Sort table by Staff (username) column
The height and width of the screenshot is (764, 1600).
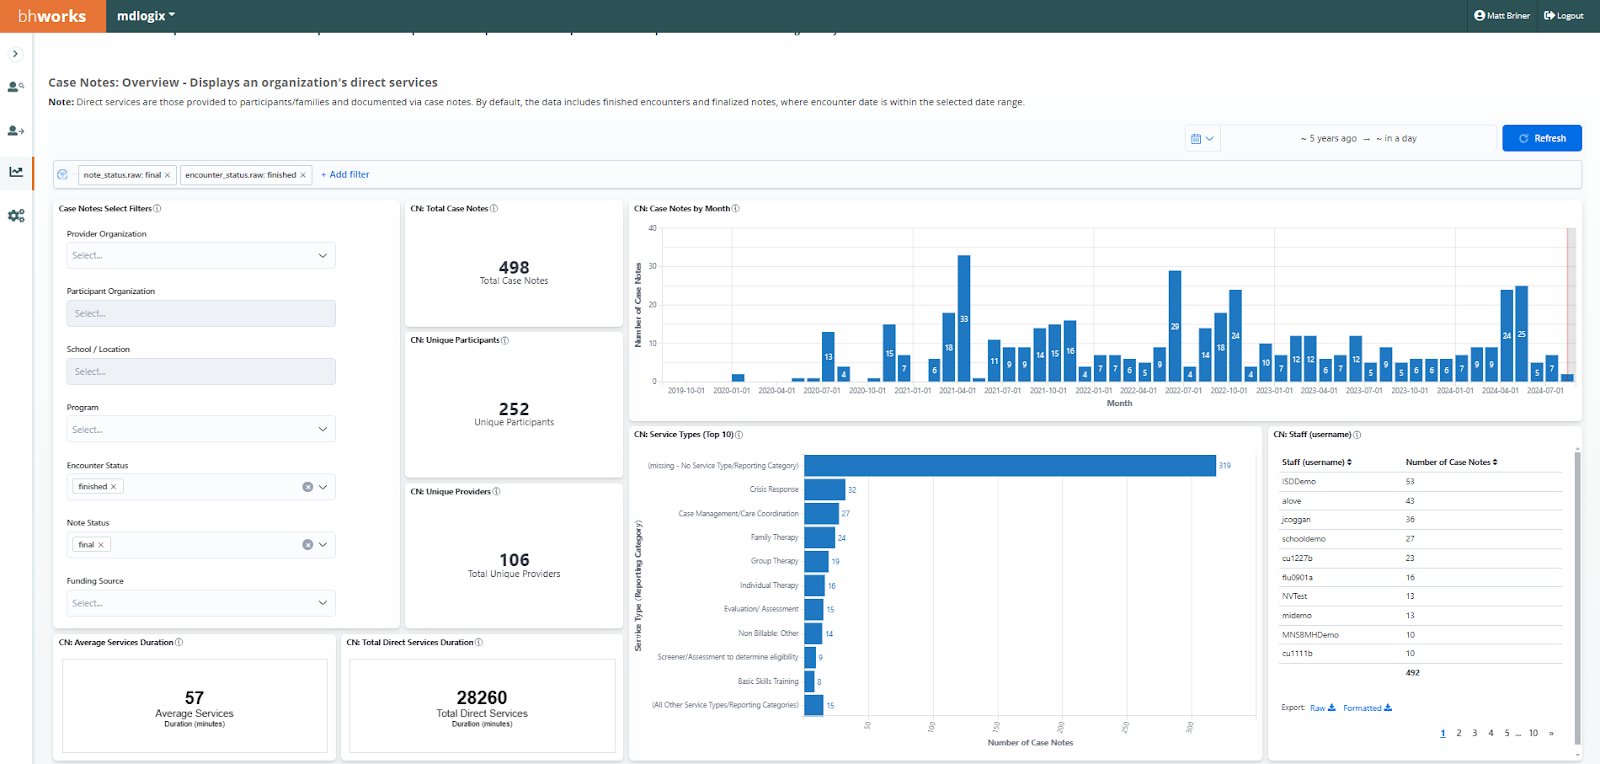pyautogui.click(x=1317, y=463)
